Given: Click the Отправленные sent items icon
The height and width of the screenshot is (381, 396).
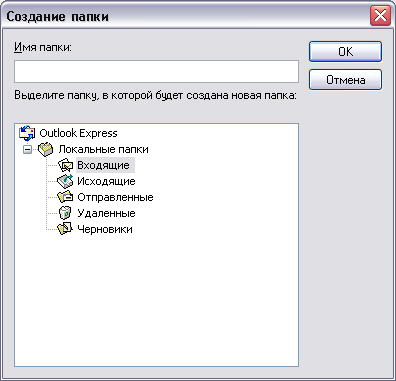Looking at the screenshot, I should pos(65,197).
